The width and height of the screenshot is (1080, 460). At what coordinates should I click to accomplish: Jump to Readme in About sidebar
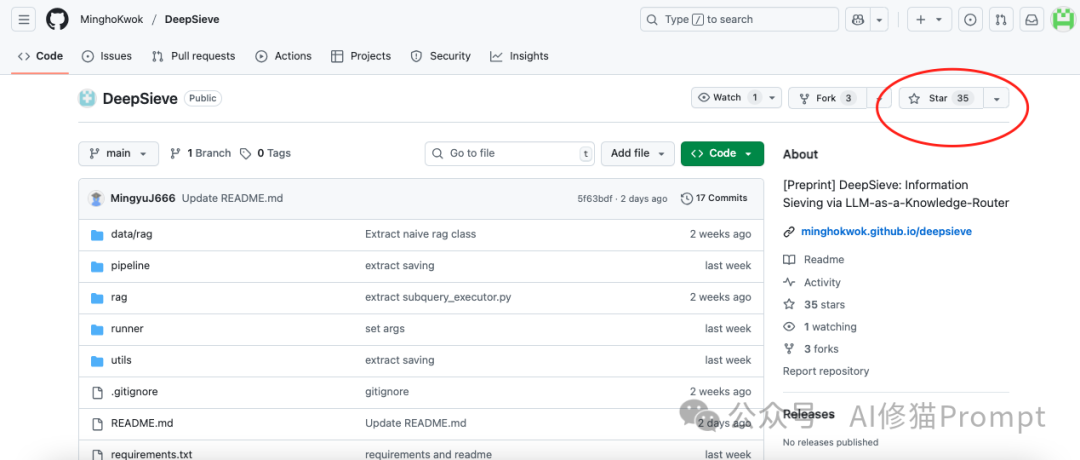pyautogui.click(x=824, y=260)
